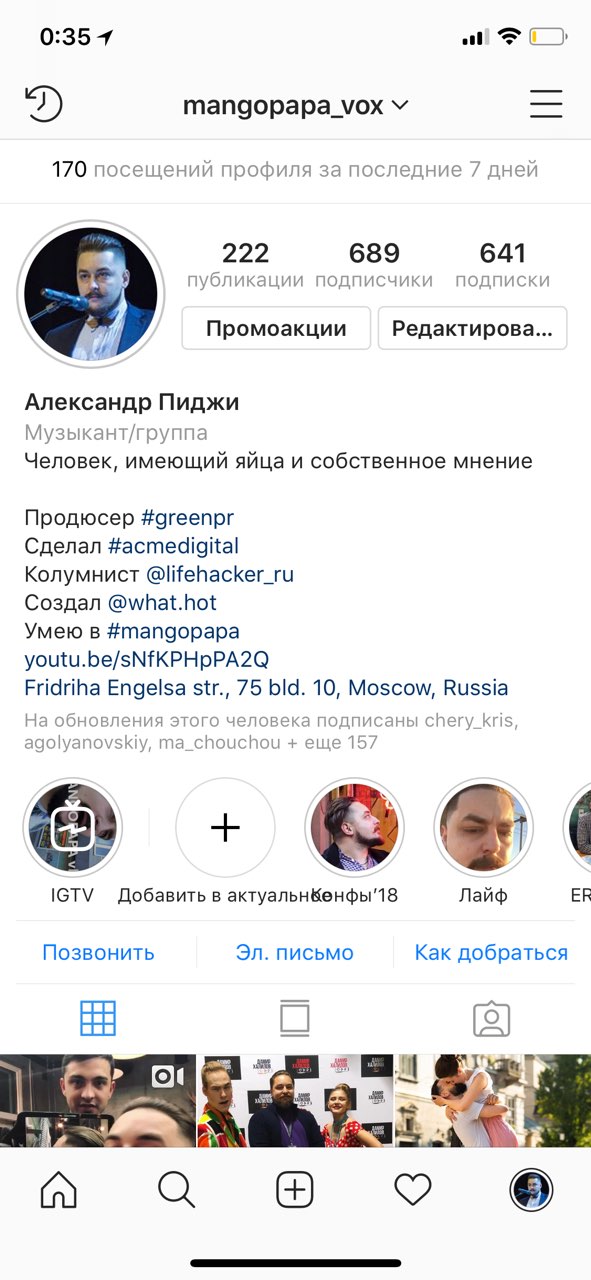Open the hamburger menu icon
This screenshot has height=1280, width=591.
[x=546, y=104]
